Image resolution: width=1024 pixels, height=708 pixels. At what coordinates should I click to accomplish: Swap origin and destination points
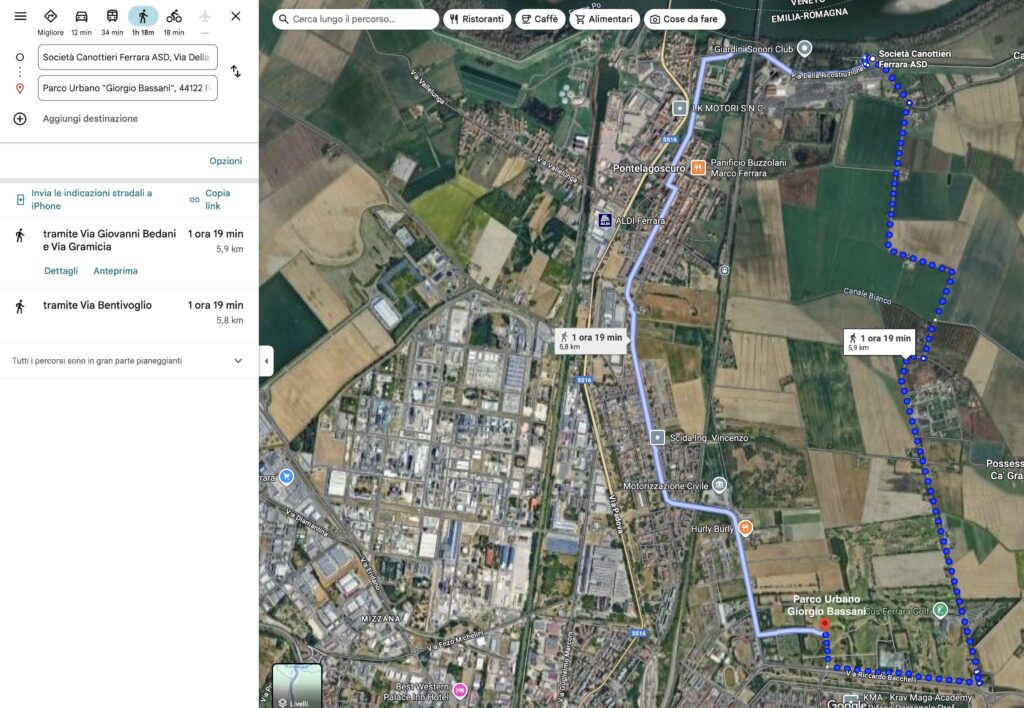click(235, 72)
